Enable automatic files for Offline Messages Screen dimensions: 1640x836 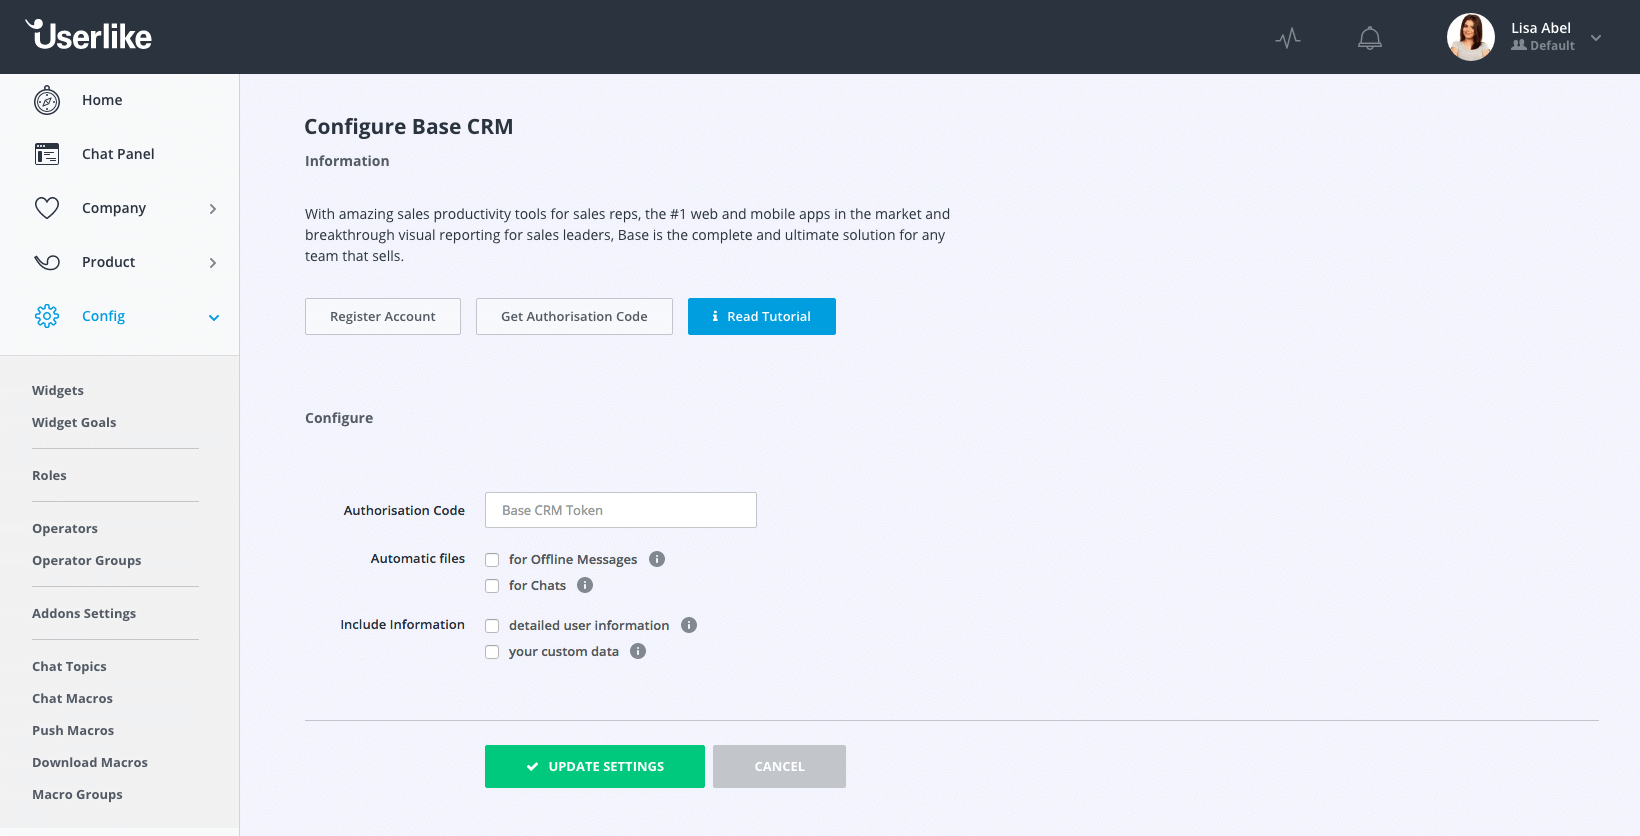coord(492,560)
